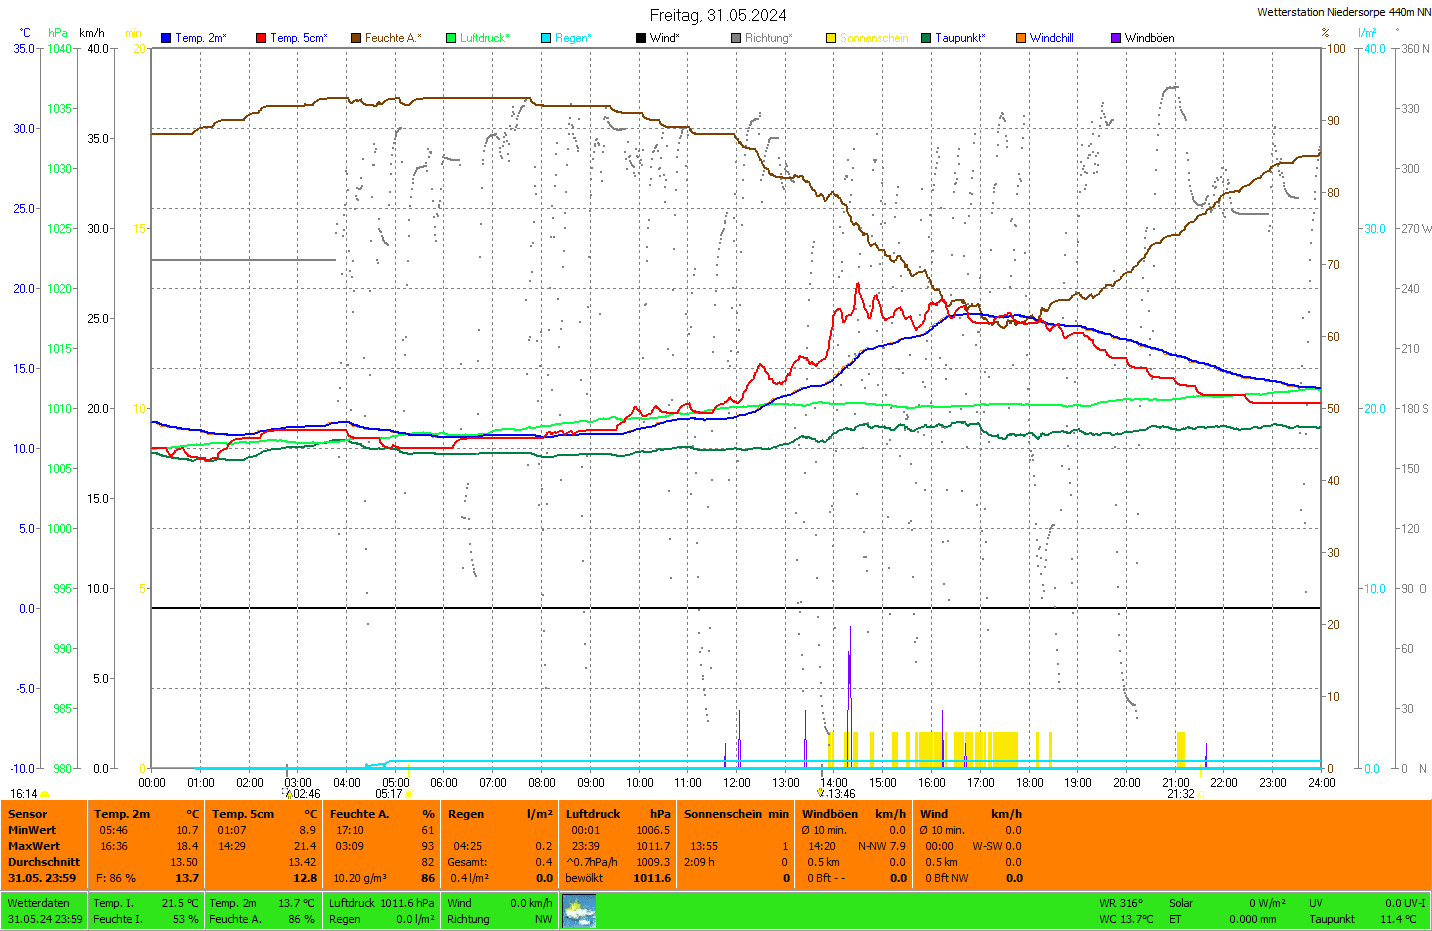
Task: Click the yellow Sonnenschein legend square
Action: point(831,38)
